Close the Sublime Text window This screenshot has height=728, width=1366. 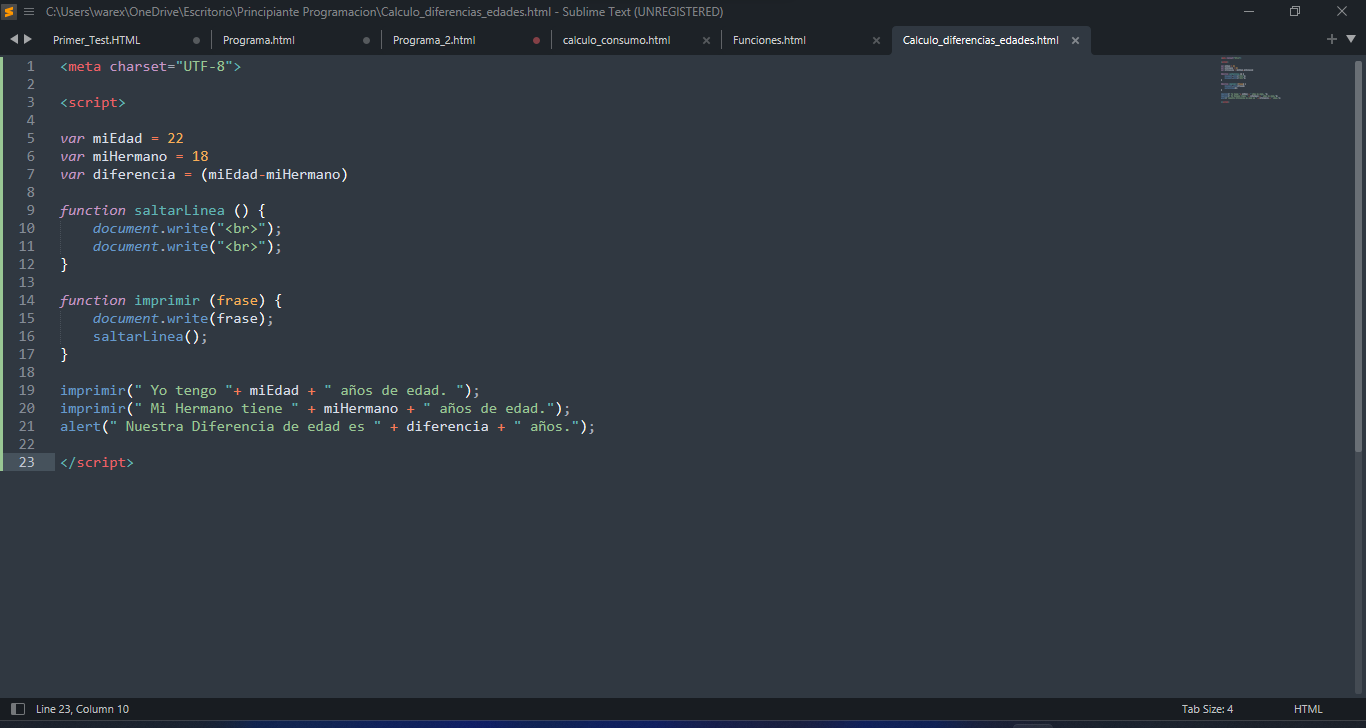point(1342,11)
